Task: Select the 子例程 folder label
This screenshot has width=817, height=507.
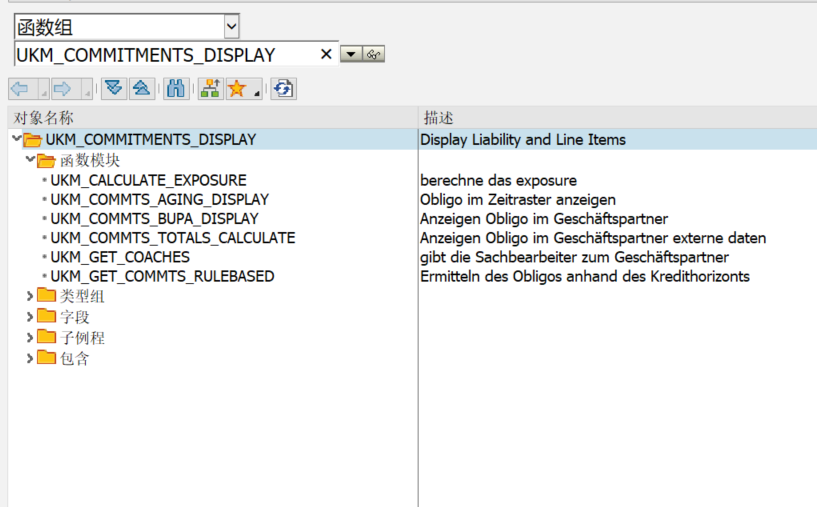Action: coord(82,338)
